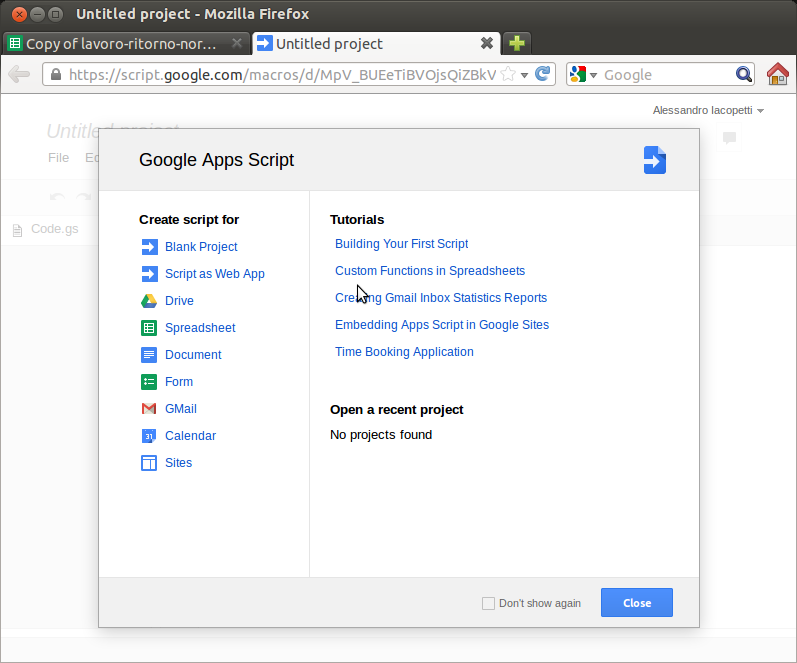This screenshot has height=663, width=797.
Task: Open Creating Gmail Inbox Statistics Reports tutorial
Action: pyautogui.click(x=441, y=297)
